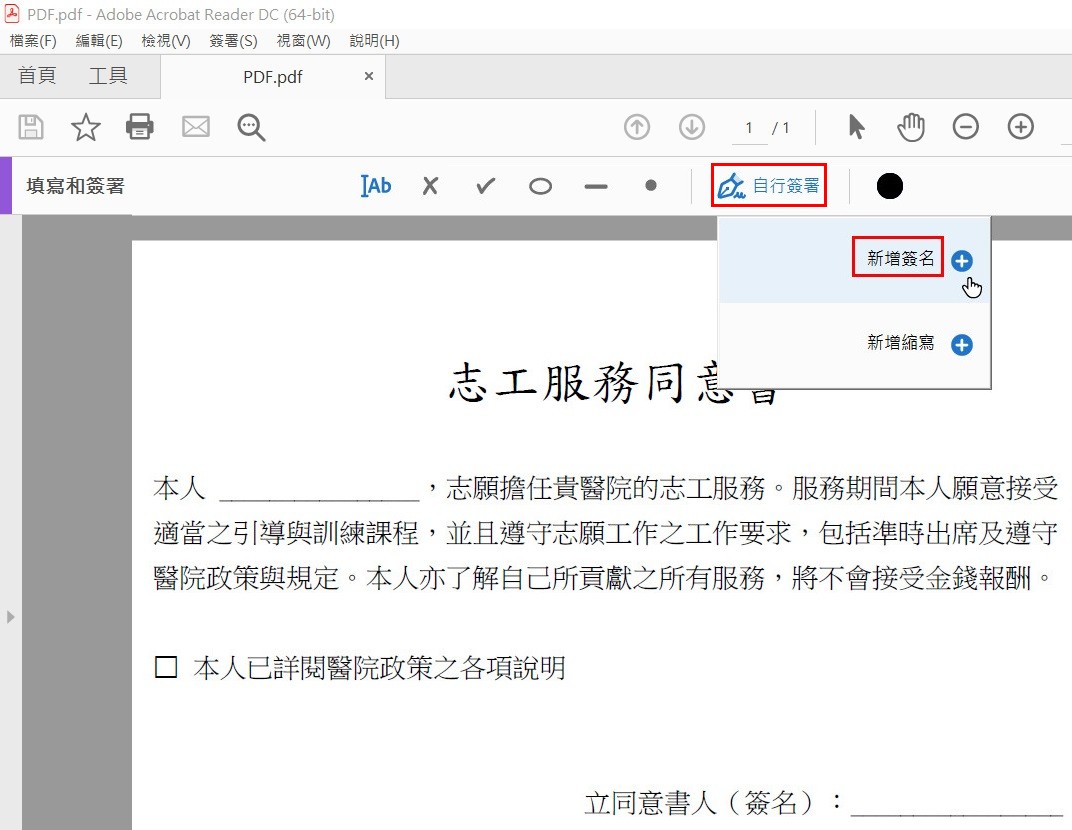The width and height of the screenshot is (1072, 830).
Task: Open the 檔案(F) menu
Action: tap(33, 41)
